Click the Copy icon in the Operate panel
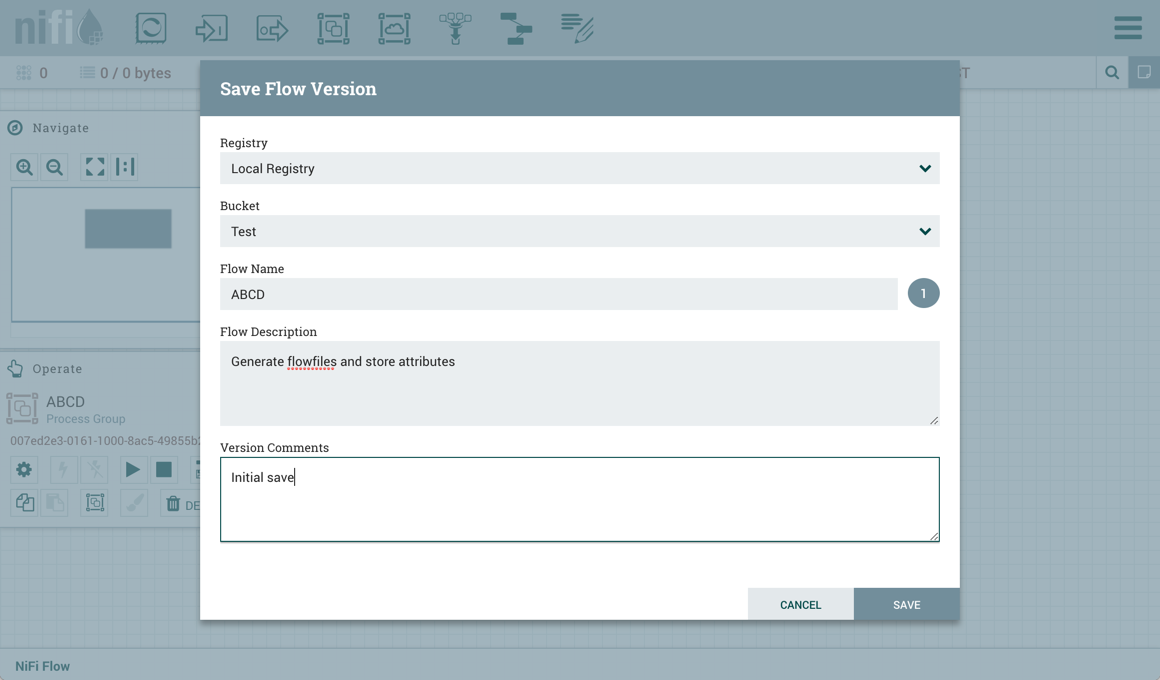 click(x=23, y=503)
